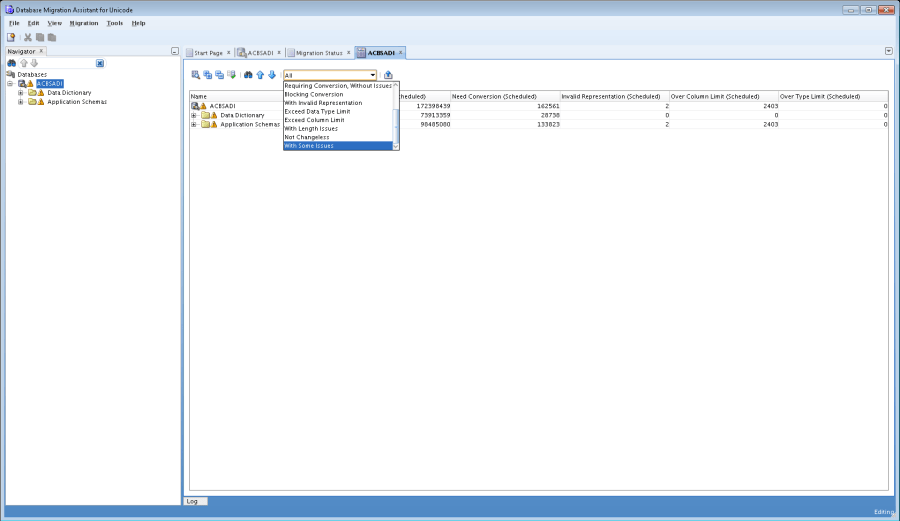Click Invalid Representation (Scheduled) column header
This screenshot has width=900, height=521.
click(614, 96)
